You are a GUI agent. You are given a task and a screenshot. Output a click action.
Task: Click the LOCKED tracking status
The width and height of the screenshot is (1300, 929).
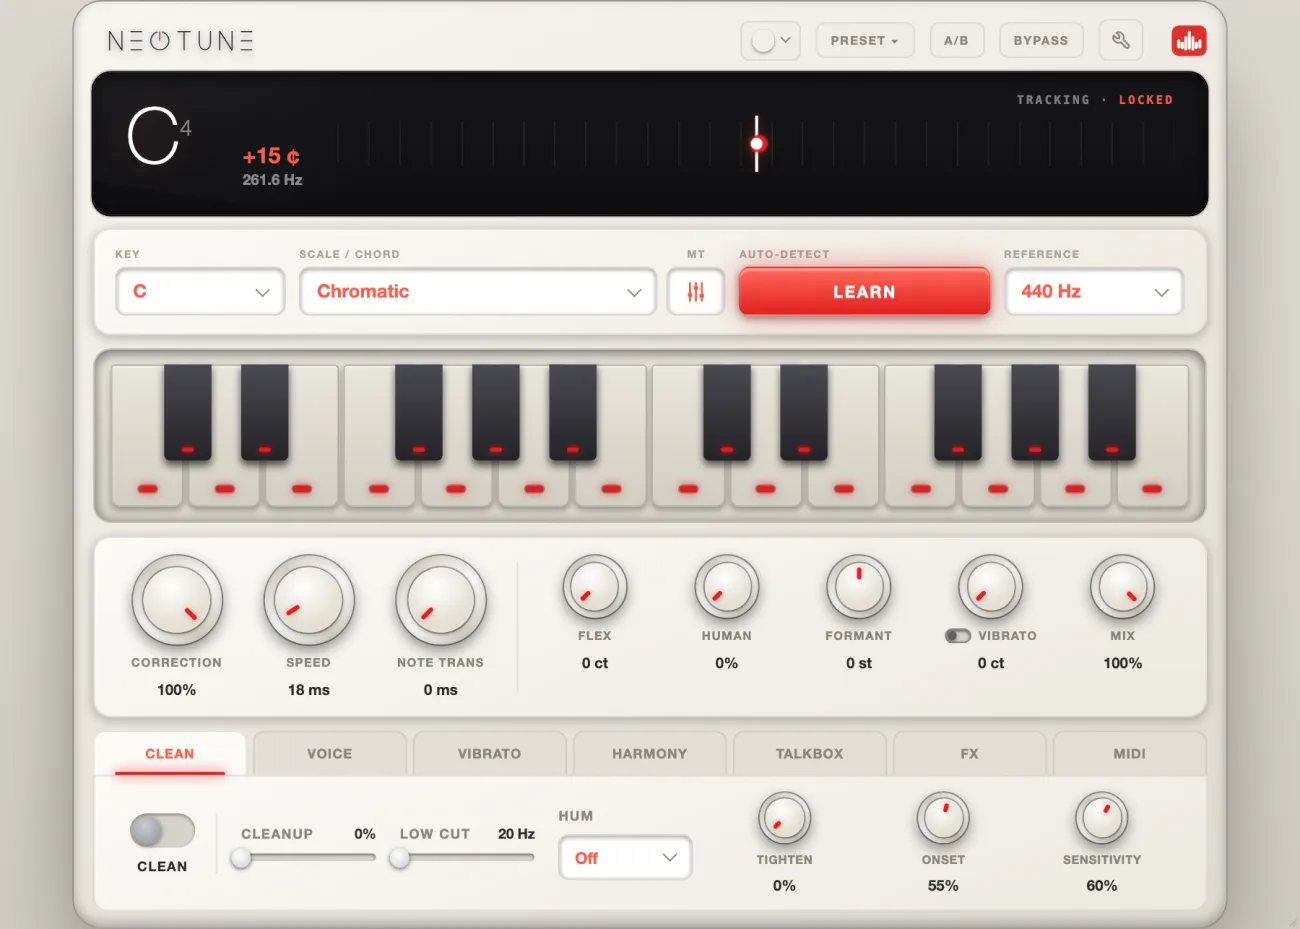[1146, 100]
